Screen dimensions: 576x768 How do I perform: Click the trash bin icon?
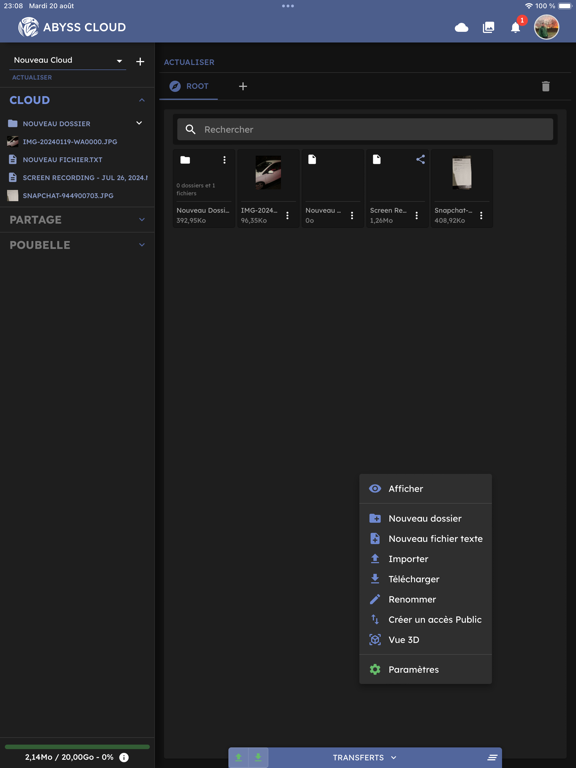546,86
